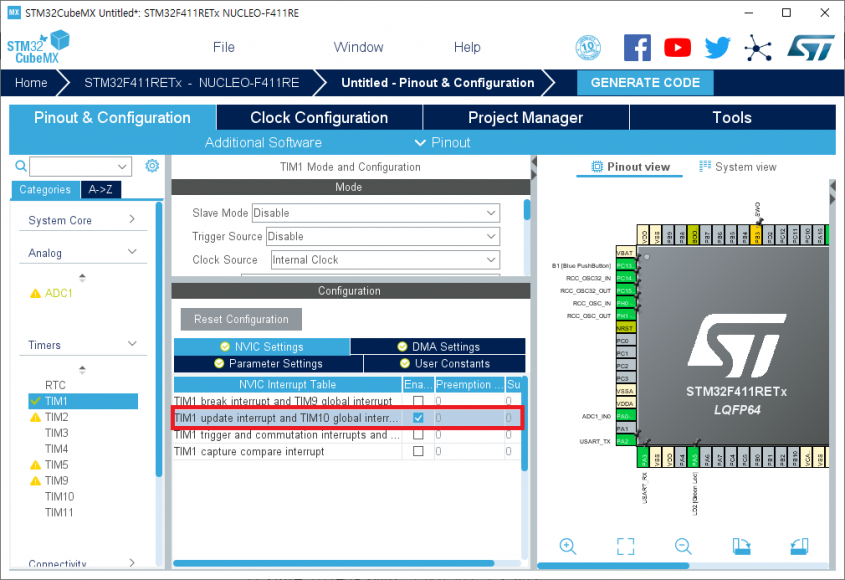Switch to Project Manager tab
The width and height of the screenshot is (845, 580).
[525, 118]
